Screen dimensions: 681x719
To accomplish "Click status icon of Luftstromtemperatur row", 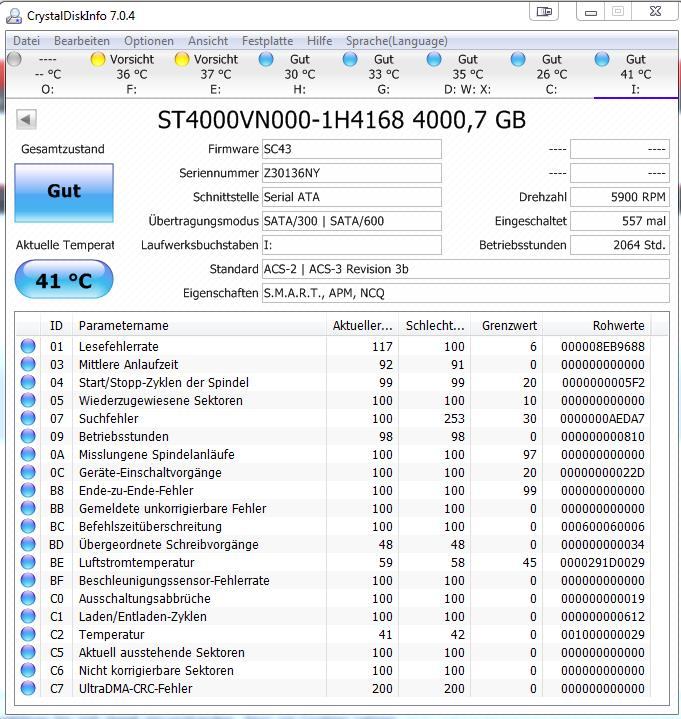I will 28,562.
